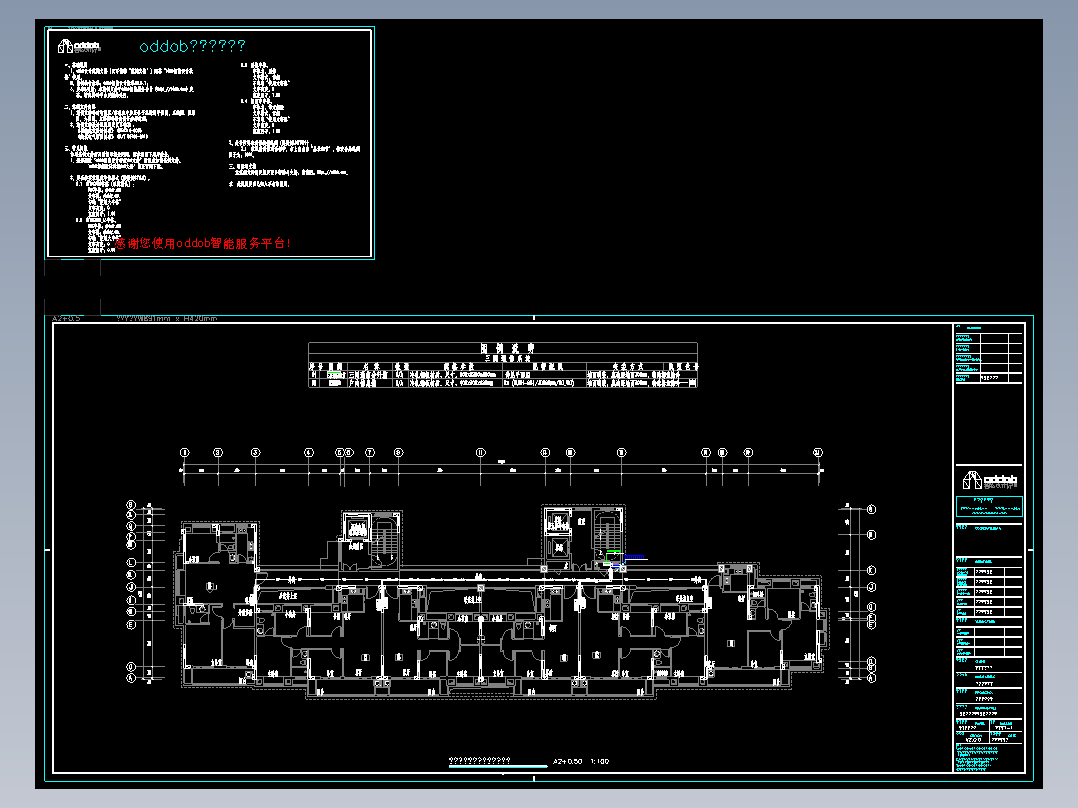This screenshot has height=808, width=1078.
Task: Select the cyan "oddob??????" heading
Action: point(192,46)
